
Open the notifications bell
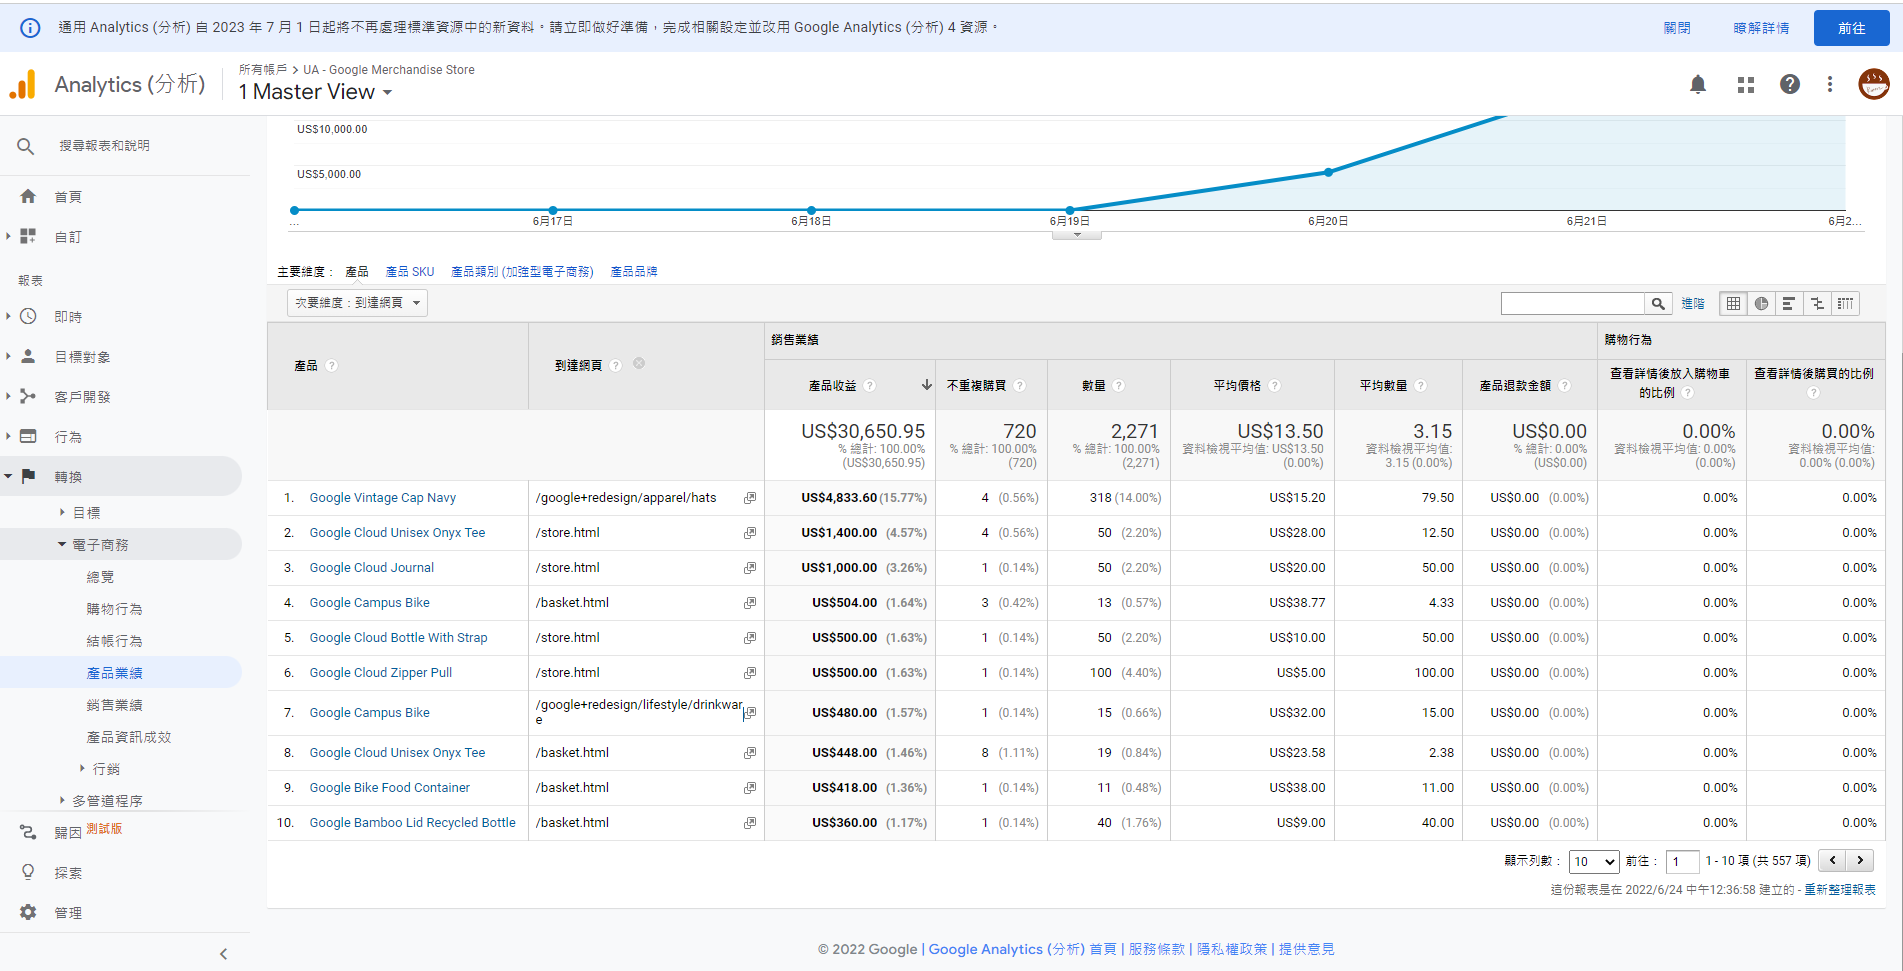point(1698,85)
